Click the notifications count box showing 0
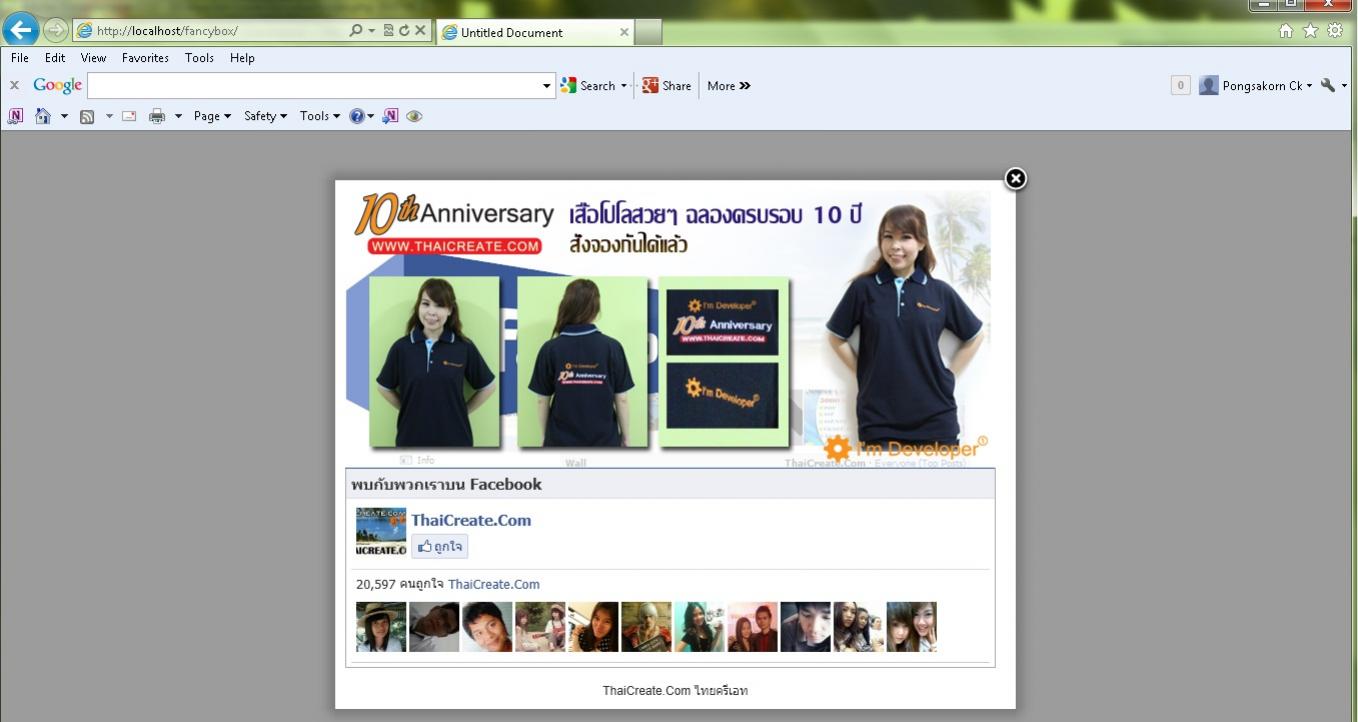Viewport: 1358px width, 722px height. point(1180,86)
